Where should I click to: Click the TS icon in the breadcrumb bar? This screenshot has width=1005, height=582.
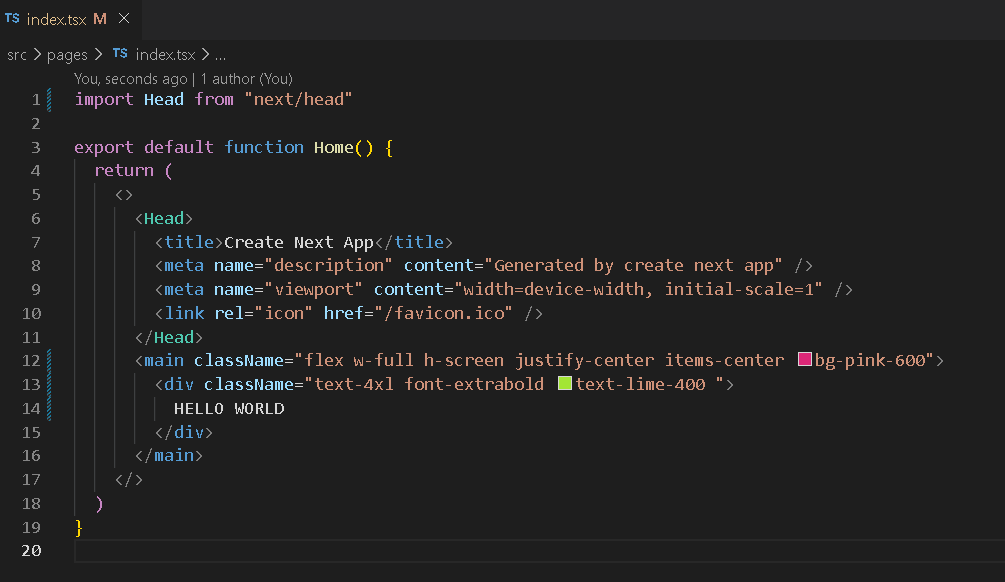click(x=120, y=54)
